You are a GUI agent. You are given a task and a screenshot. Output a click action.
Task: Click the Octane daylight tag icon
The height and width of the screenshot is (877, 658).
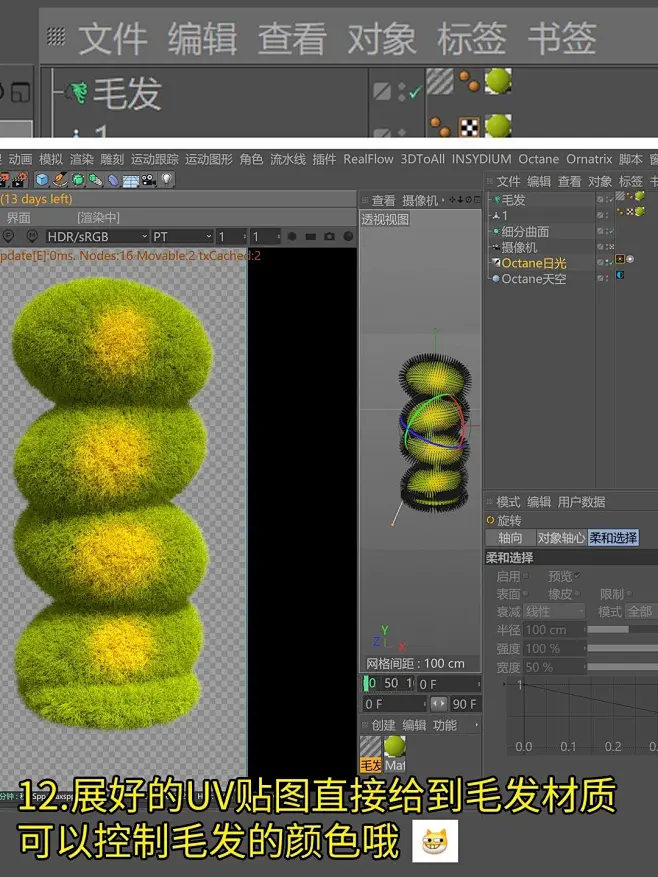[619, 260]
